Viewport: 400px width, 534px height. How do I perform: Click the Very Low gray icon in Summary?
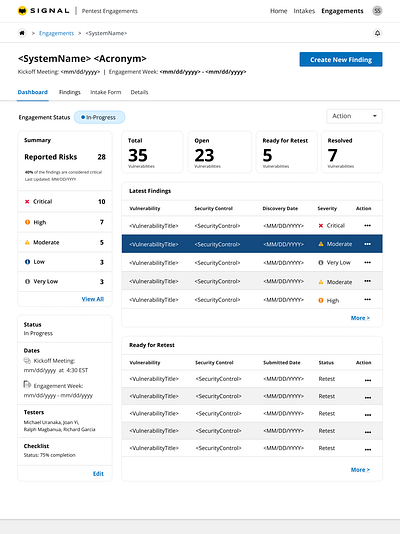tap(27, 282)
